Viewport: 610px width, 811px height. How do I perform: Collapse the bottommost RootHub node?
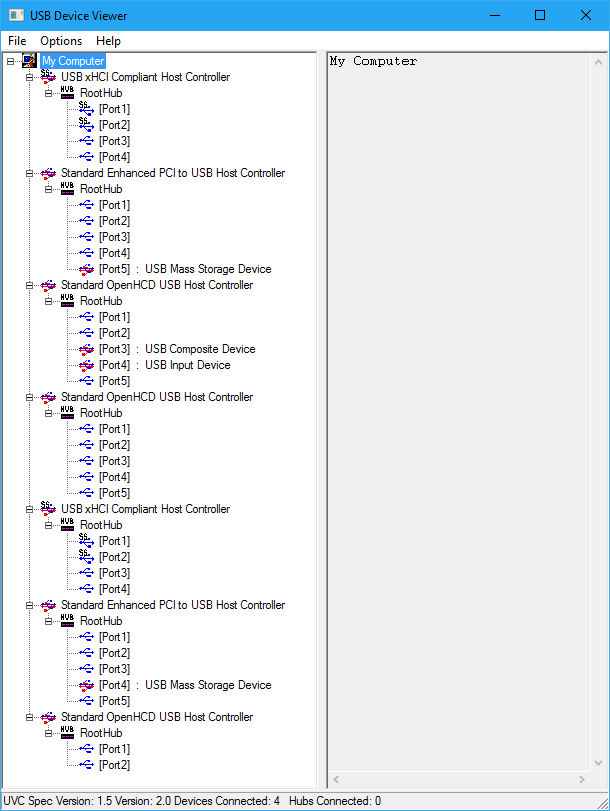pos(48,733)
